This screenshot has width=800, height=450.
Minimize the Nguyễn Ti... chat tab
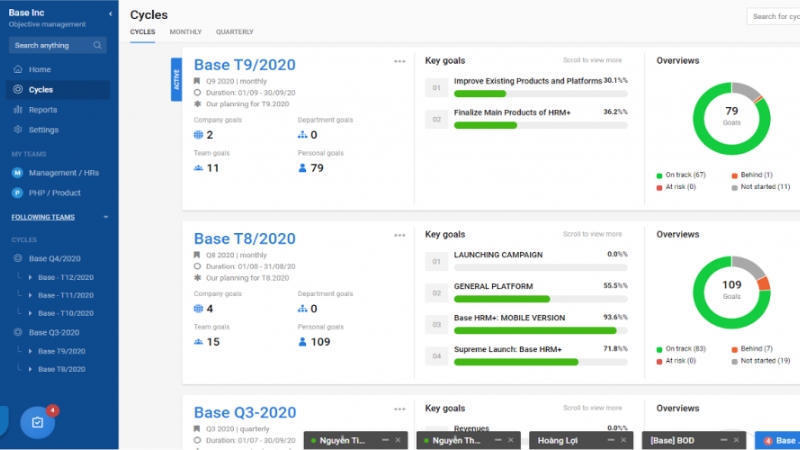pyautogui.click(x=385, y=440)
